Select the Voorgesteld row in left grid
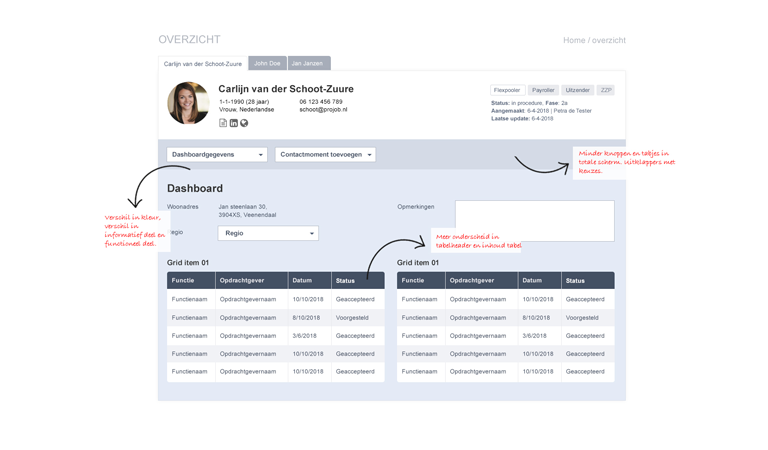 coord(275,317)
